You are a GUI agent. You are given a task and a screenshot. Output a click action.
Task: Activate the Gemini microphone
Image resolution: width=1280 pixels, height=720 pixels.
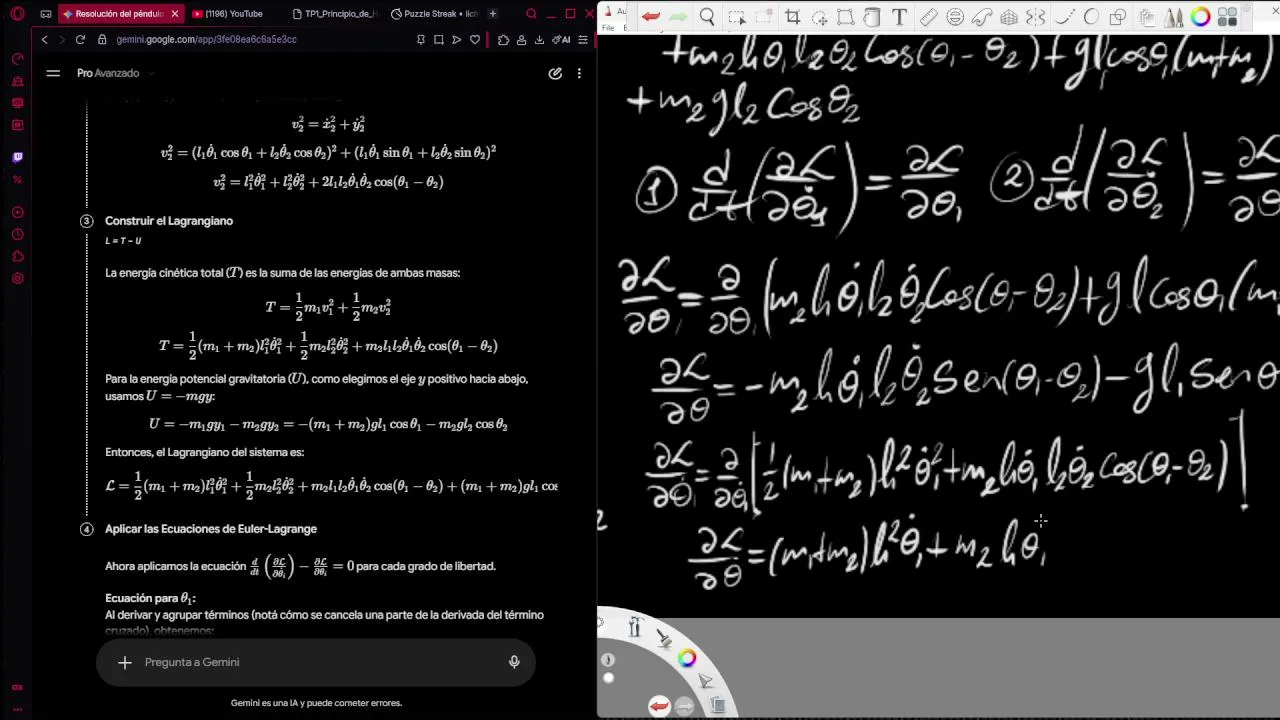514,662
